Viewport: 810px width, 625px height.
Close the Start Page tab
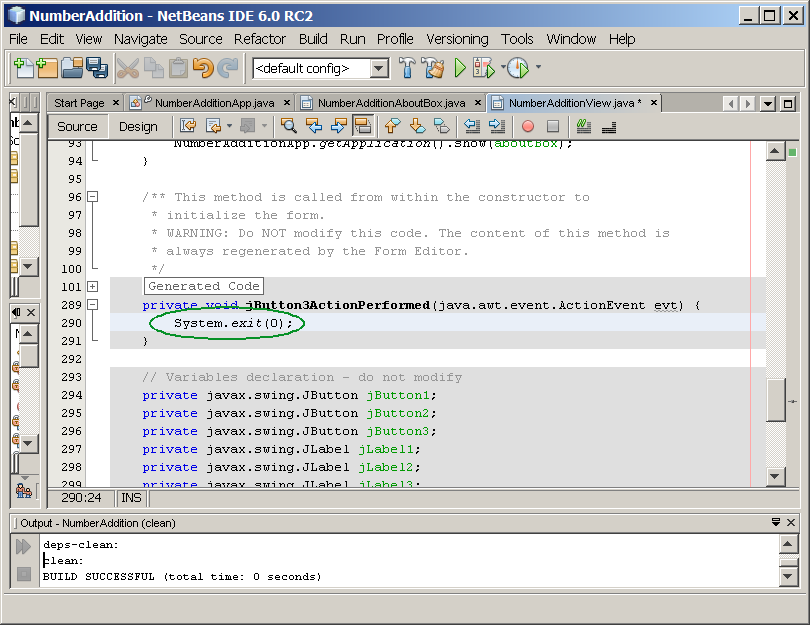click(116, 102)
